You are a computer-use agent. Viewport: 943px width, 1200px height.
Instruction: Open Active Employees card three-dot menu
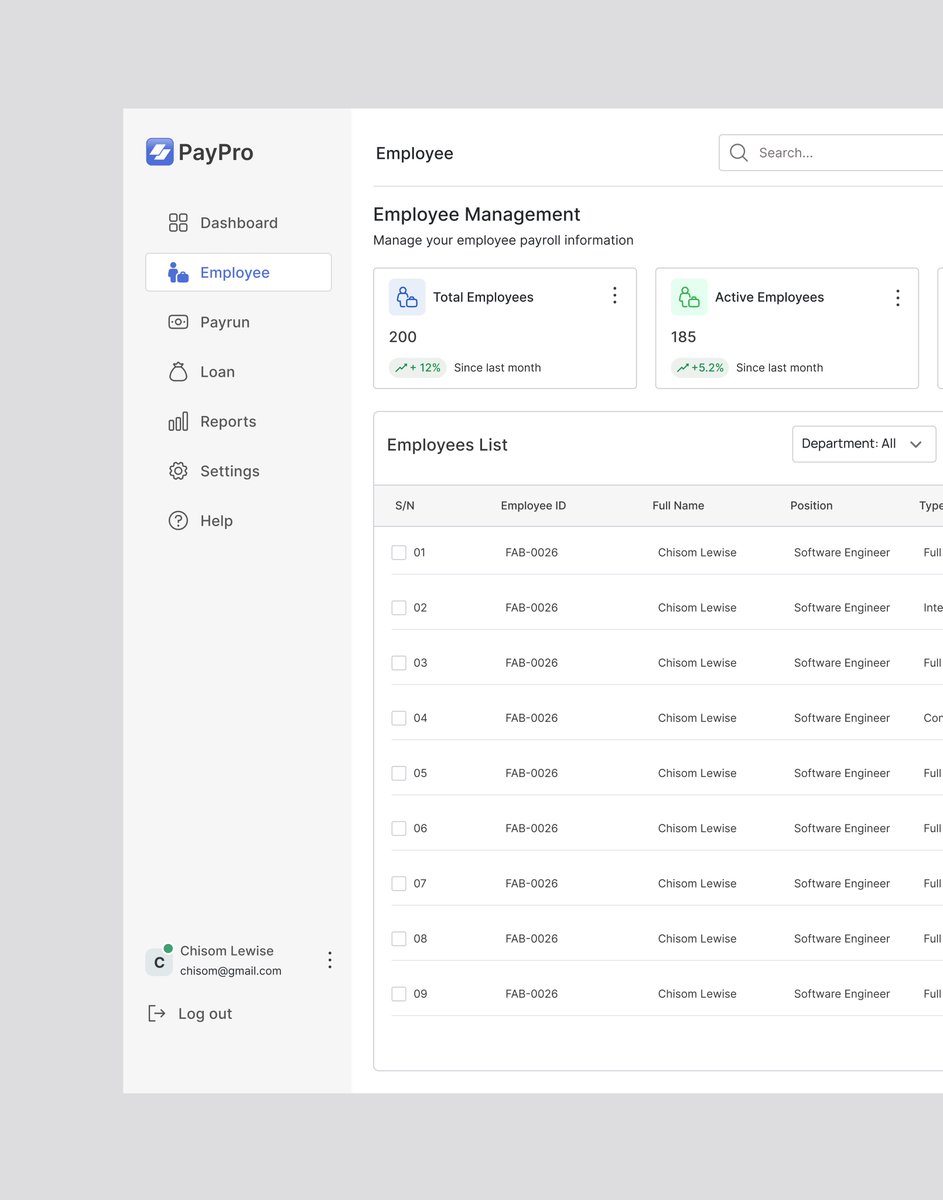897,297
